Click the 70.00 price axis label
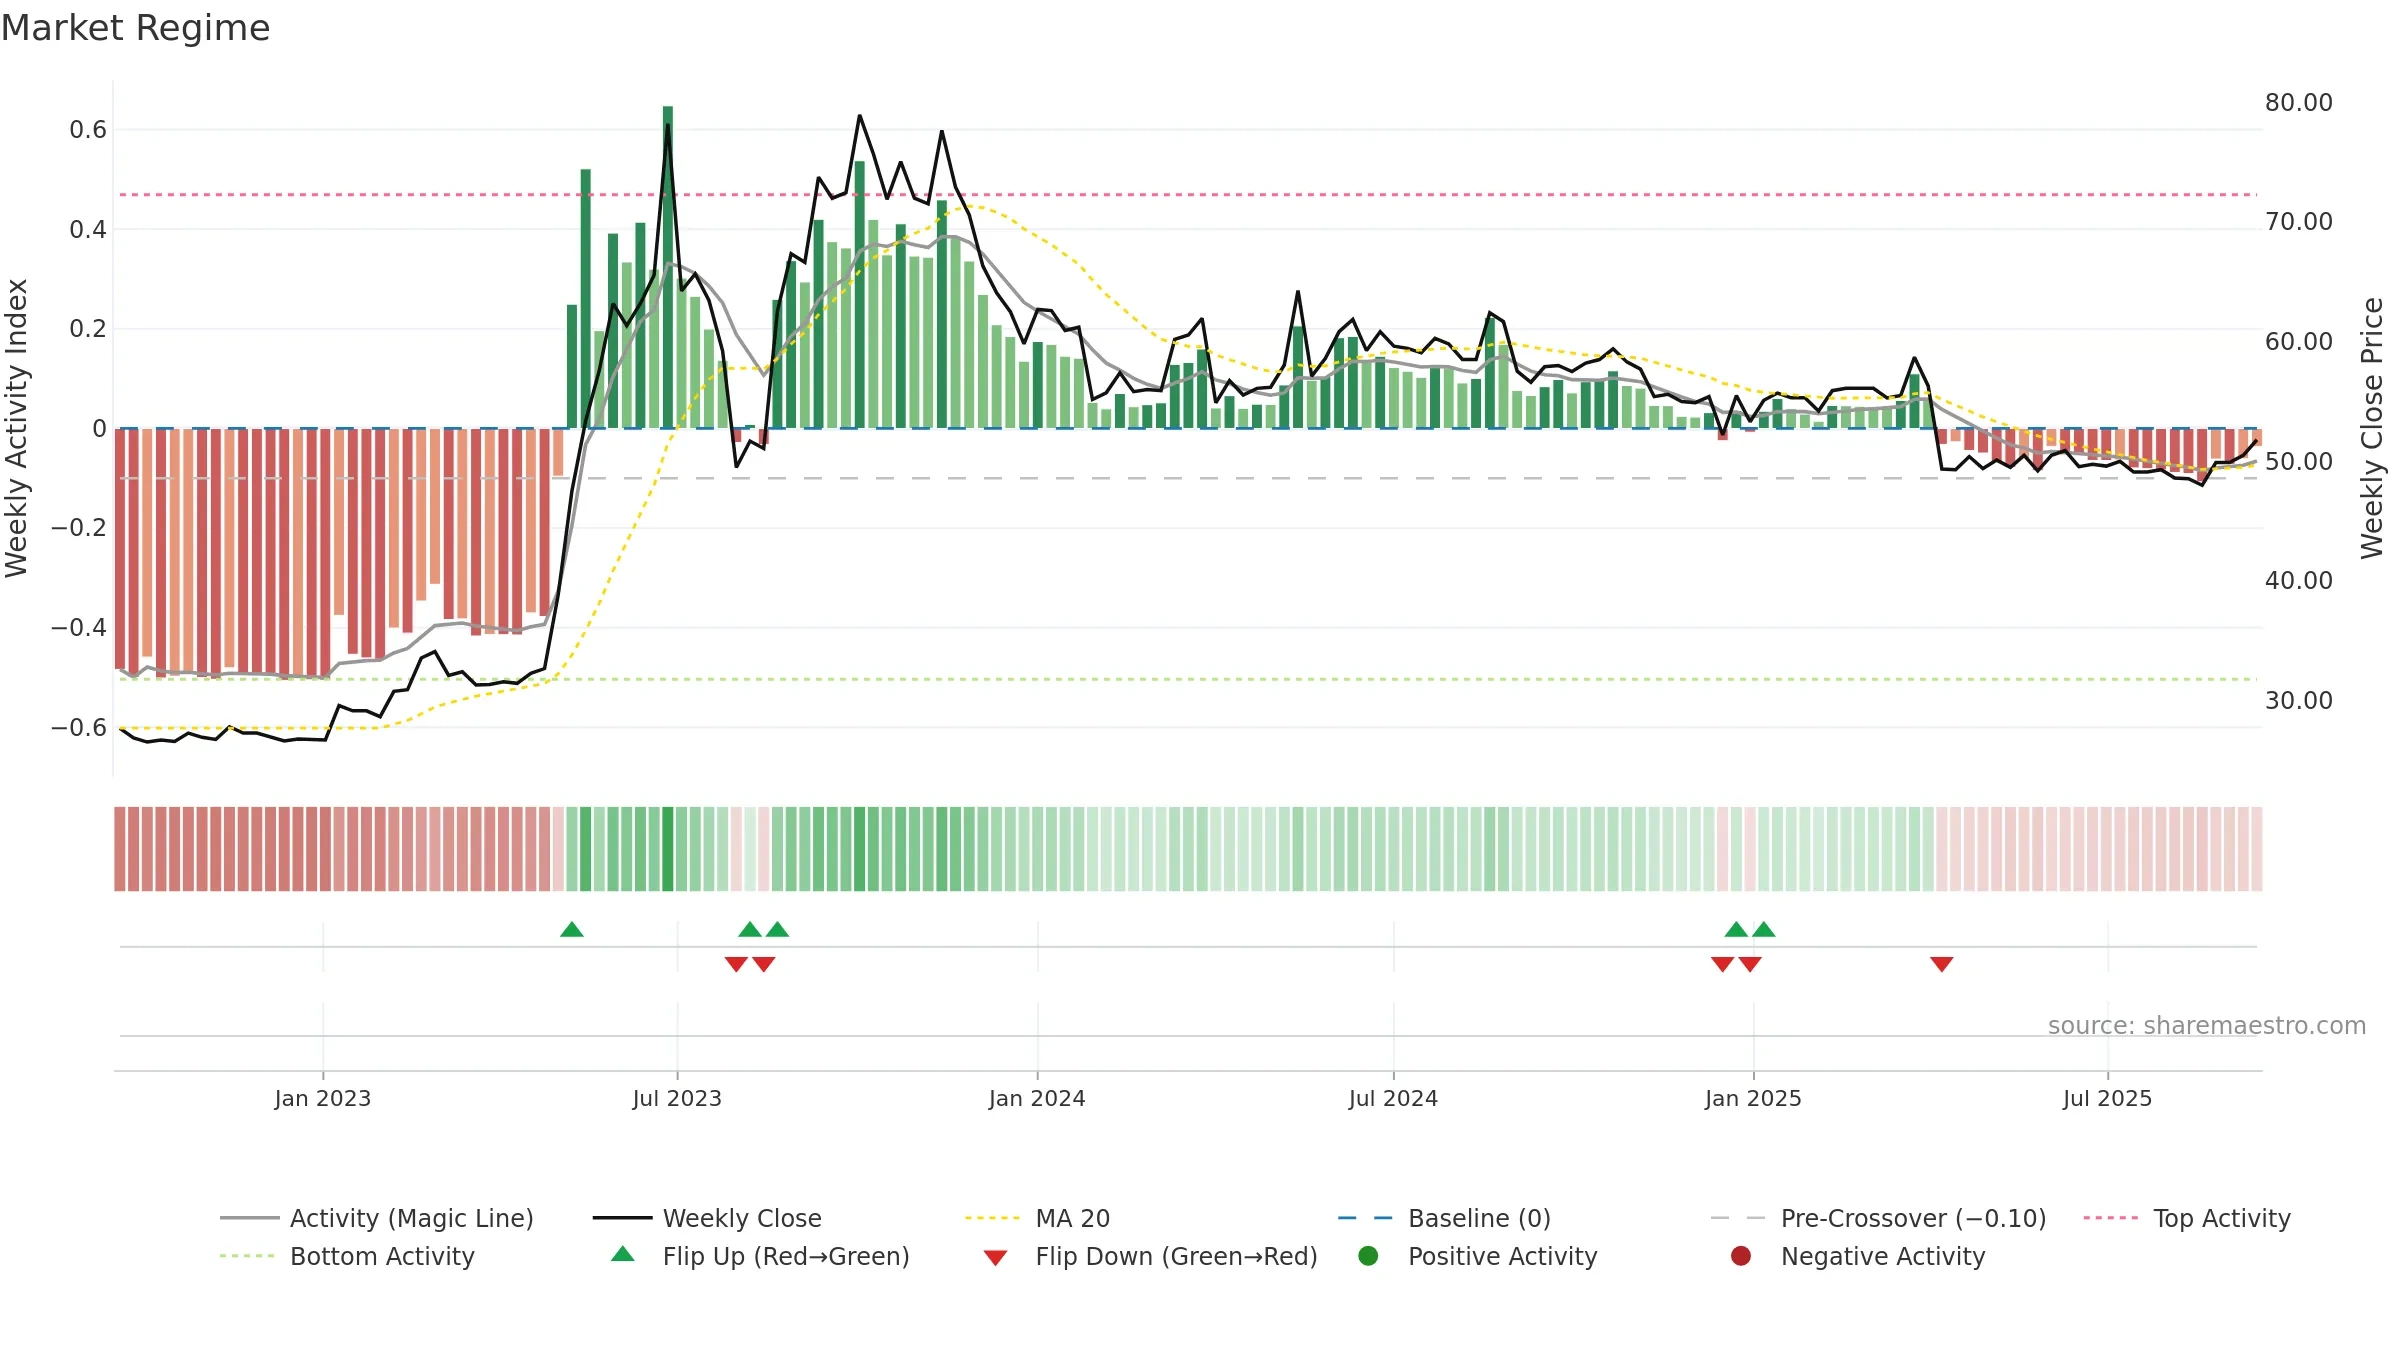2400x1350 pixels. point(2299,222)
